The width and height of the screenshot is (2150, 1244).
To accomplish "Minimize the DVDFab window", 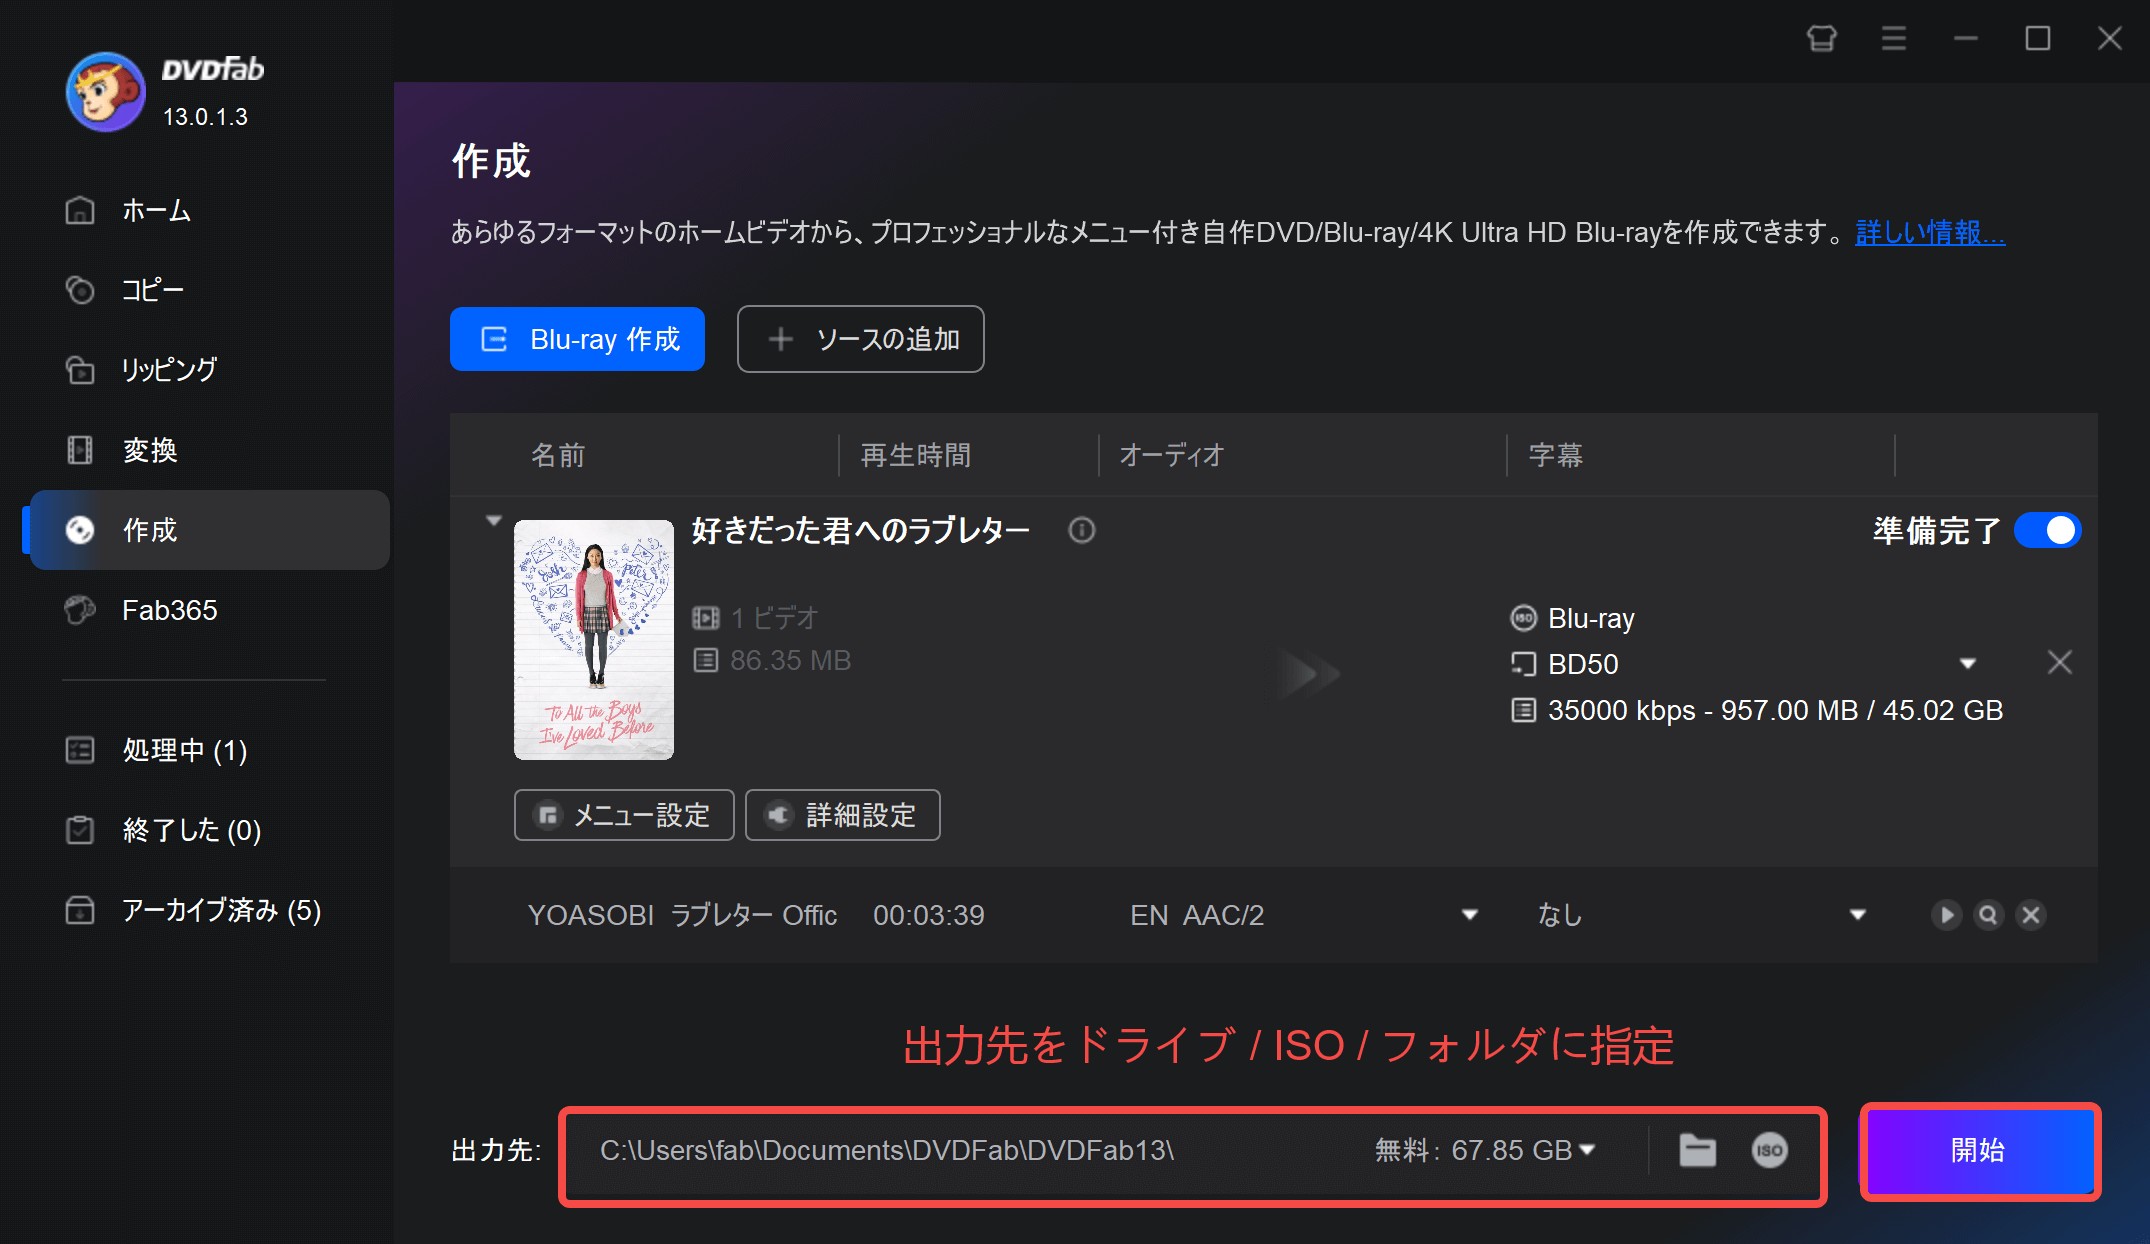I will pos(1966,39).
